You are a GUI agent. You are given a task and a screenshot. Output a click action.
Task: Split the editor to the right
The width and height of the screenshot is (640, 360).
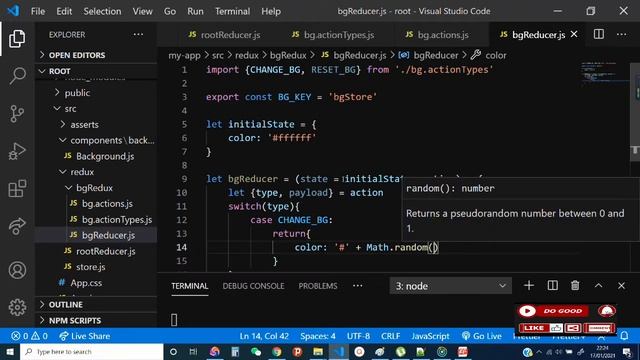[599, 35]
